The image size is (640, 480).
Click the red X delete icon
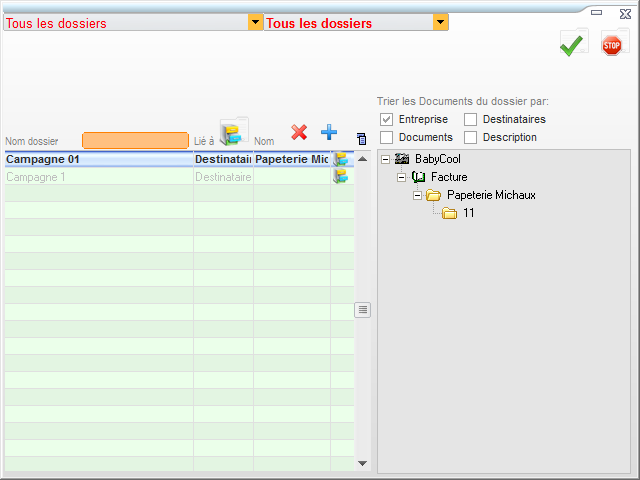coord(298,132)
